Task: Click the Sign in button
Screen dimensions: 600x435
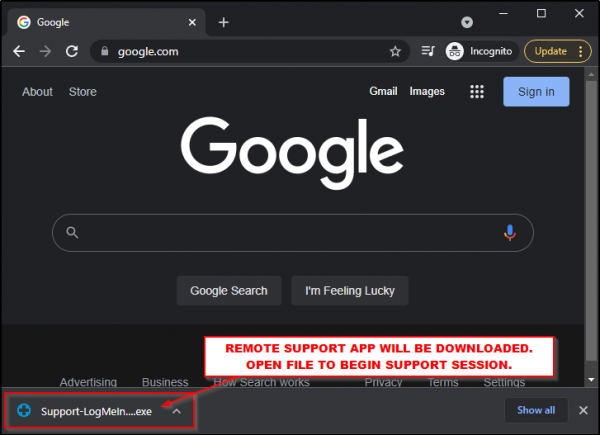Action: 536,92
